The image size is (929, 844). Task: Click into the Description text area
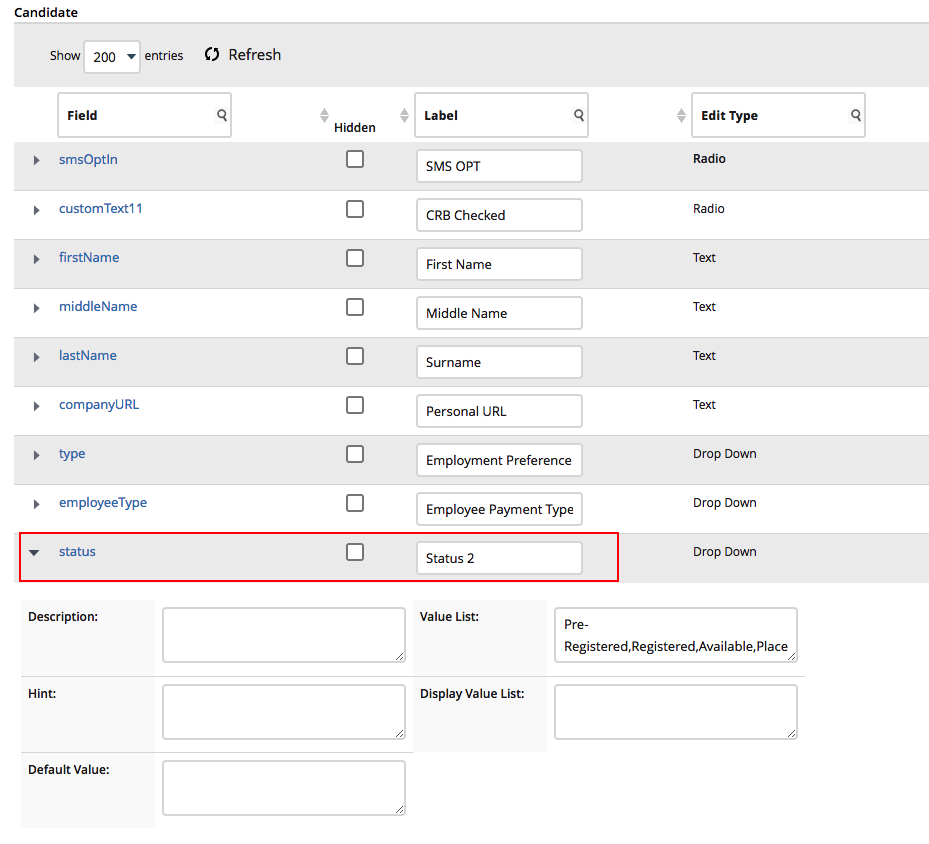coord(283,635)
